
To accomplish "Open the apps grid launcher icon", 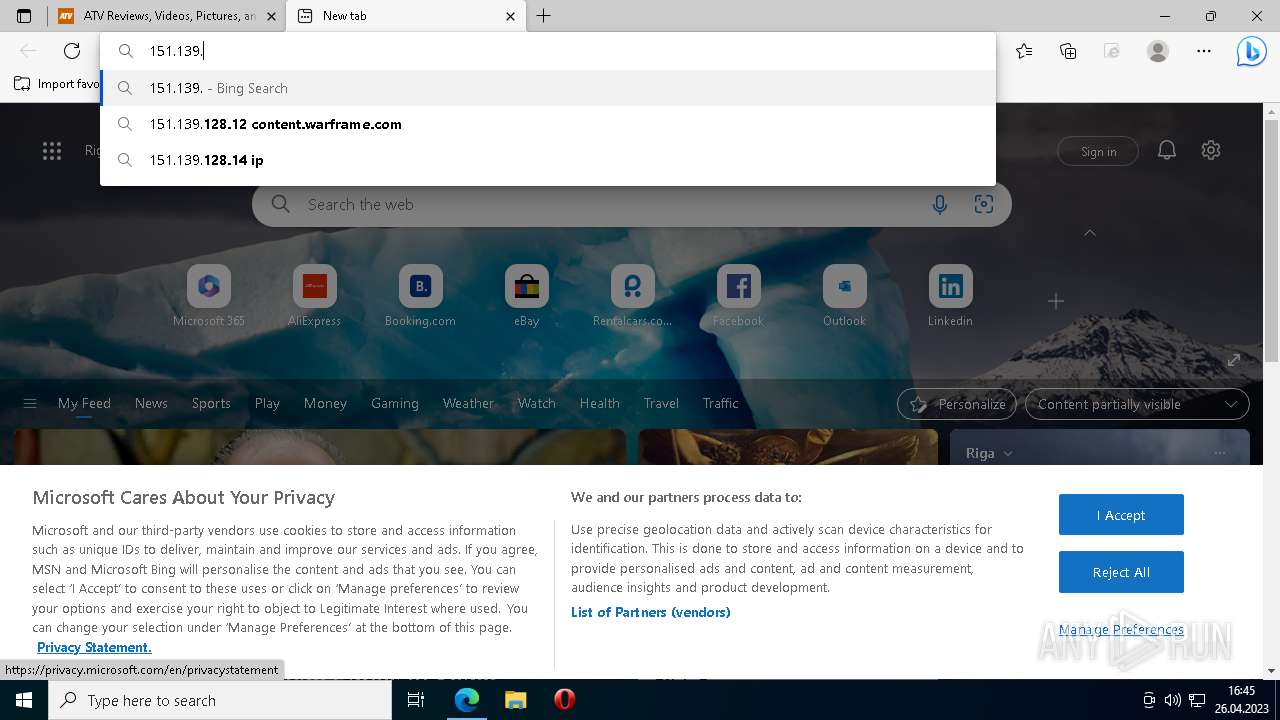I will click(x=52, y=151).
